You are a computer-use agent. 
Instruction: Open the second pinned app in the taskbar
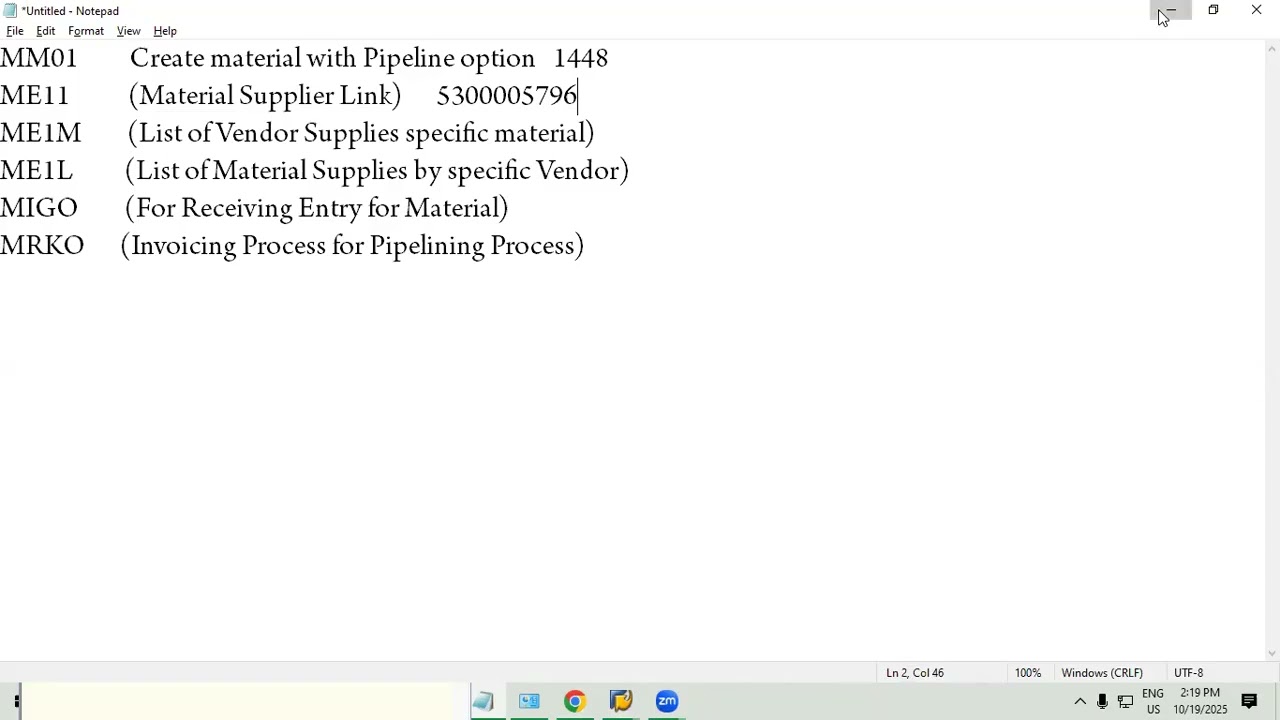(x=529, y=701)
